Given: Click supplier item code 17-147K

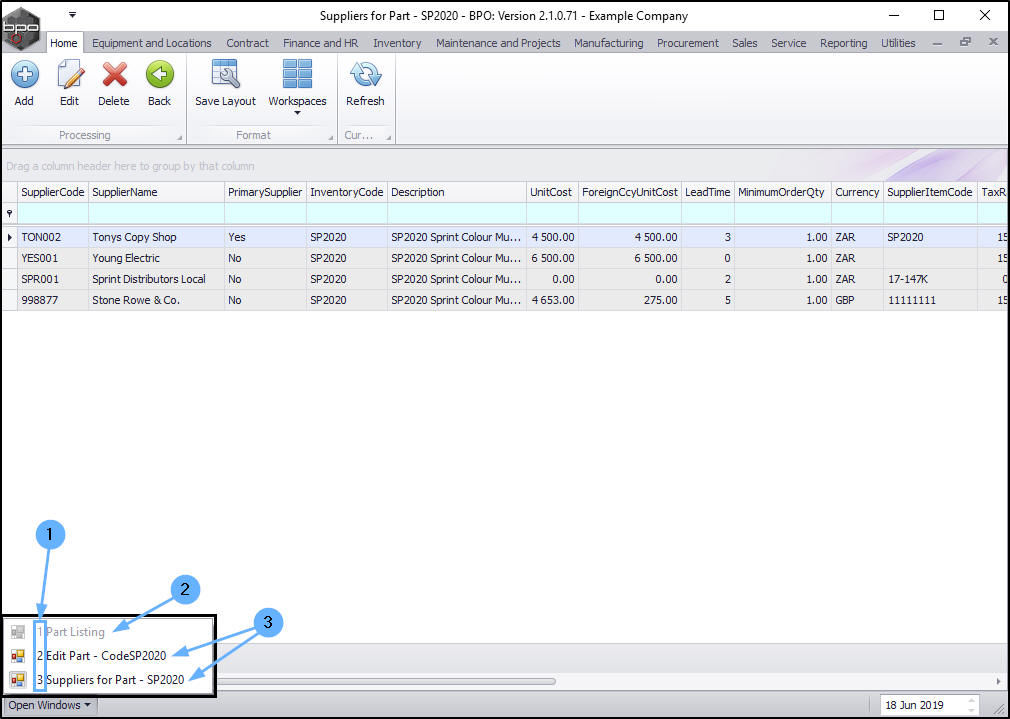Looking at the screenshot, I should (x=908, y=279).
